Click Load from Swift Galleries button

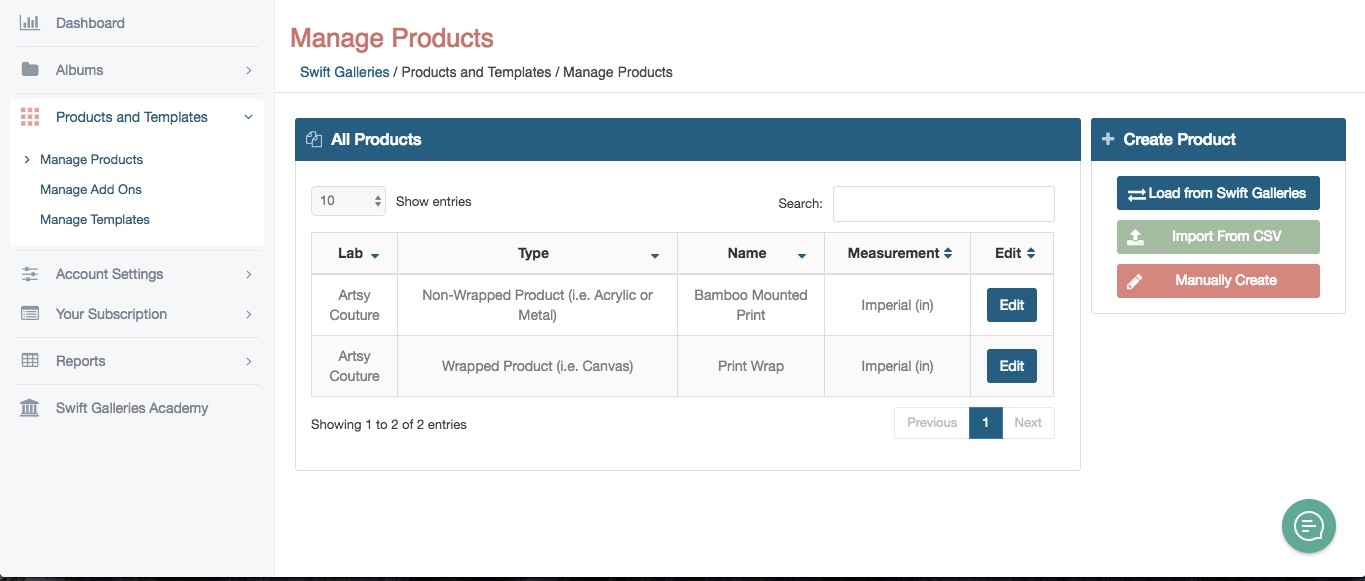tap(1218, 193)
